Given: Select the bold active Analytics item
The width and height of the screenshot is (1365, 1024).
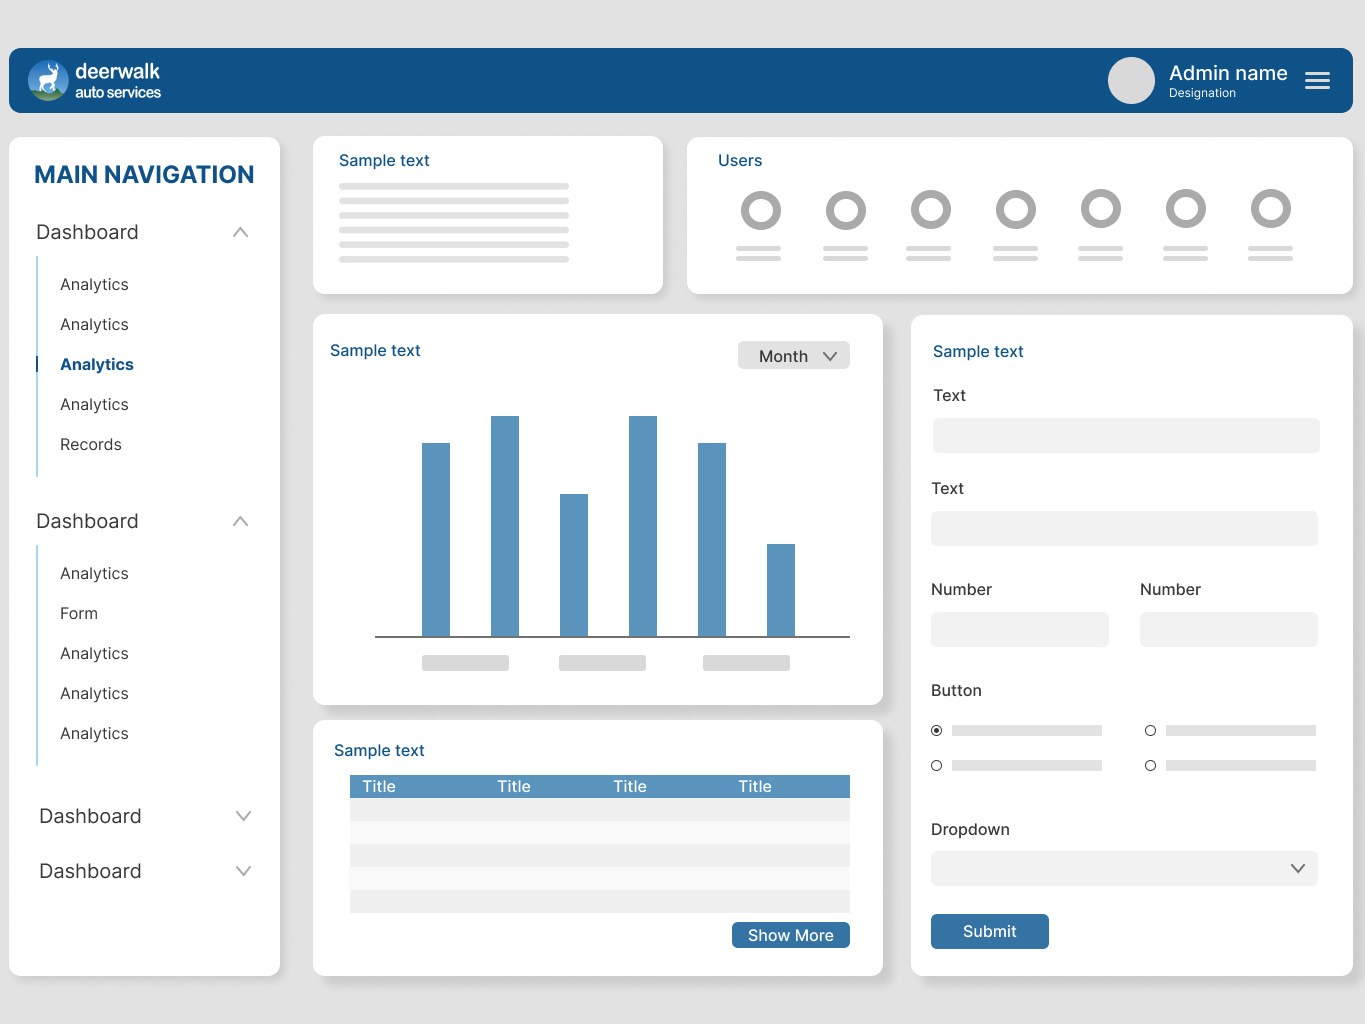Looking at the screenshot, I should [97, 364].
